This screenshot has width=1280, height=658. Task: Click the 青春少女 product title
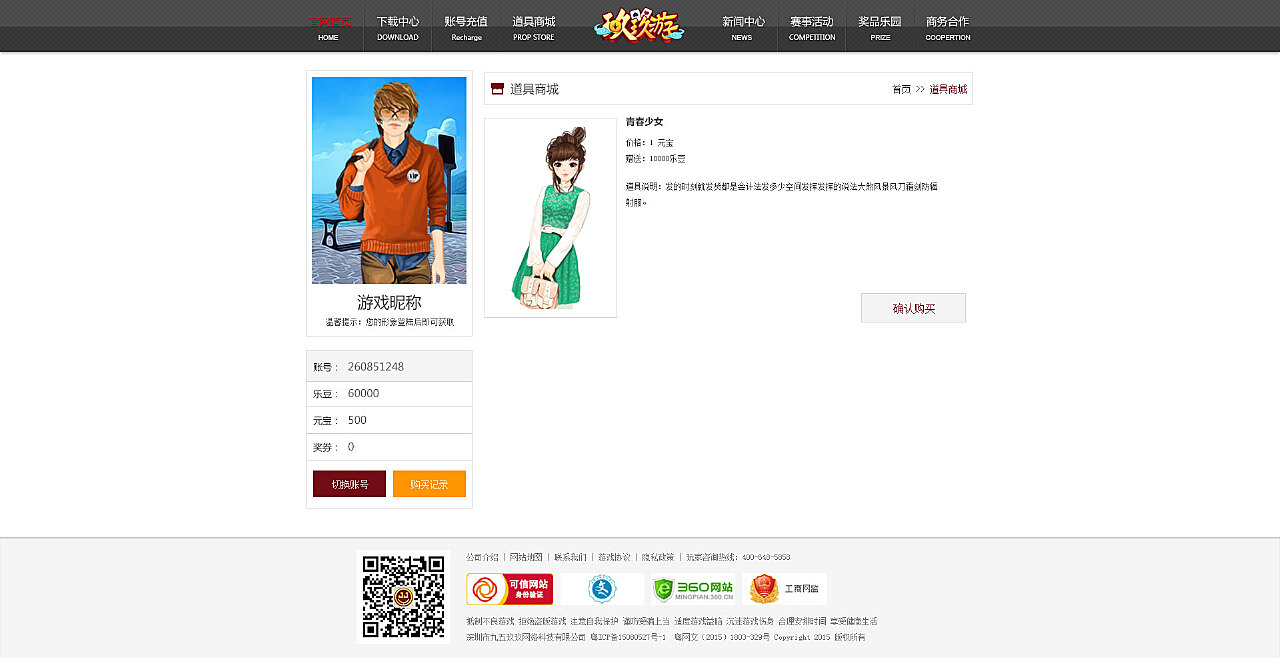point(644,122)
